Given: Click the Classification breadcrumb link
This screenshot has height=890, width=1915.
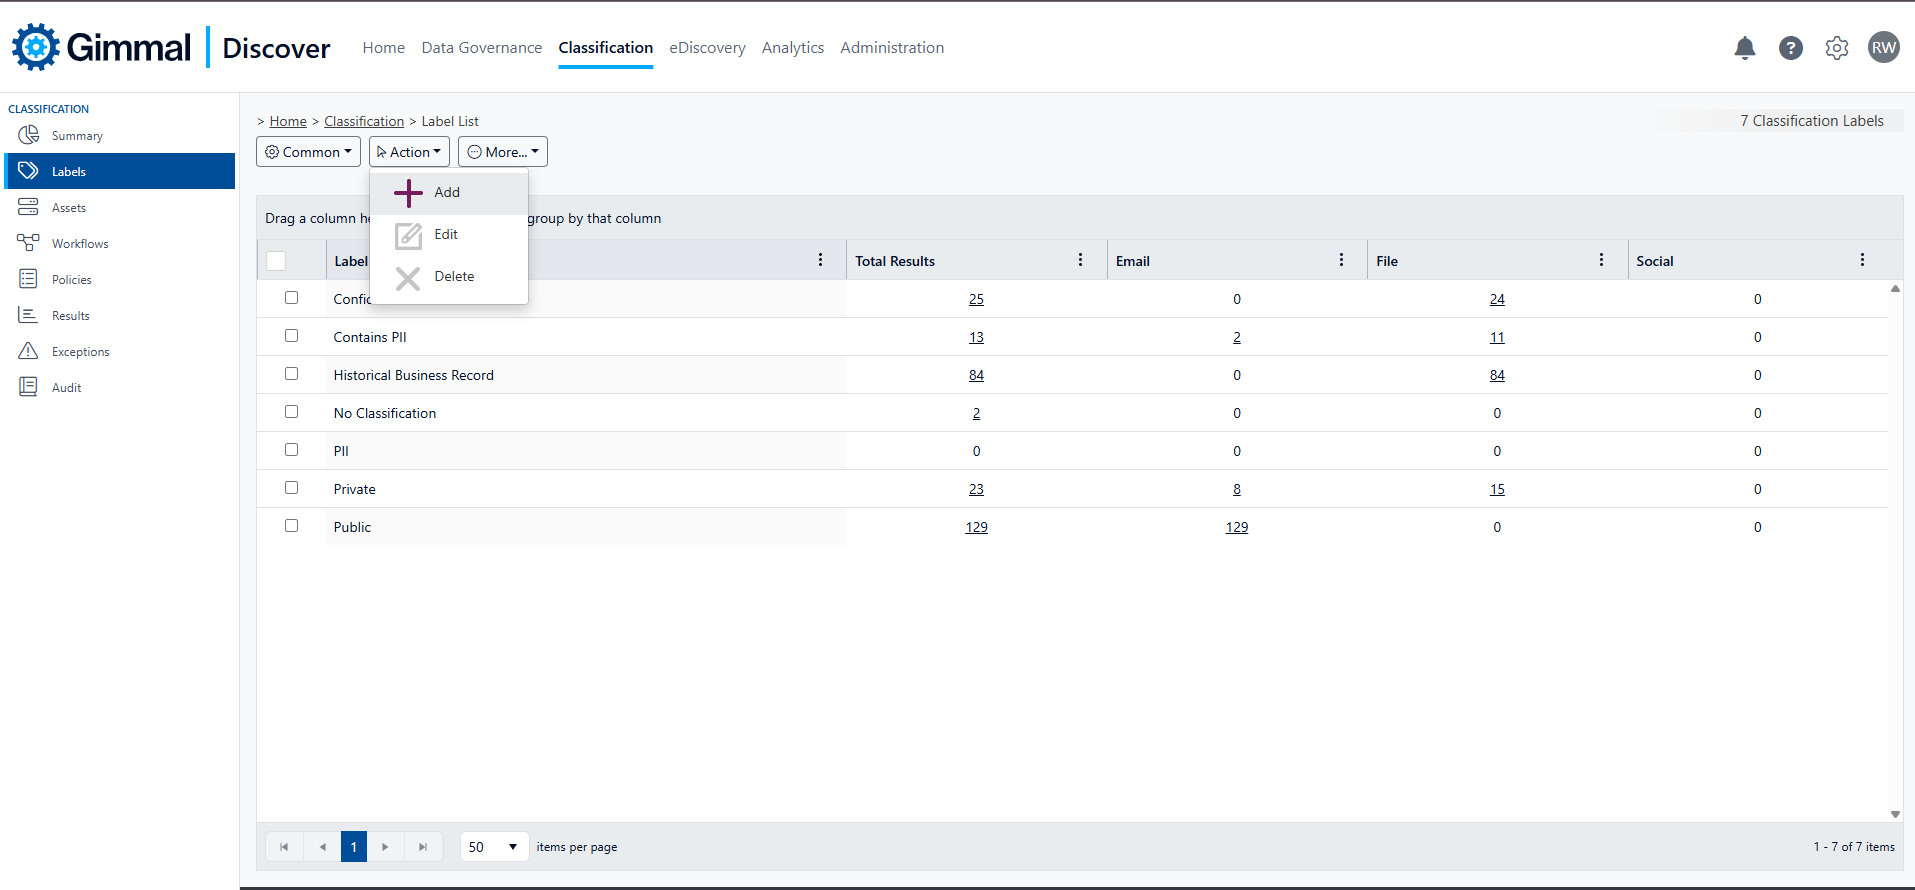Looking at the screenshot, I should (364, 121).
